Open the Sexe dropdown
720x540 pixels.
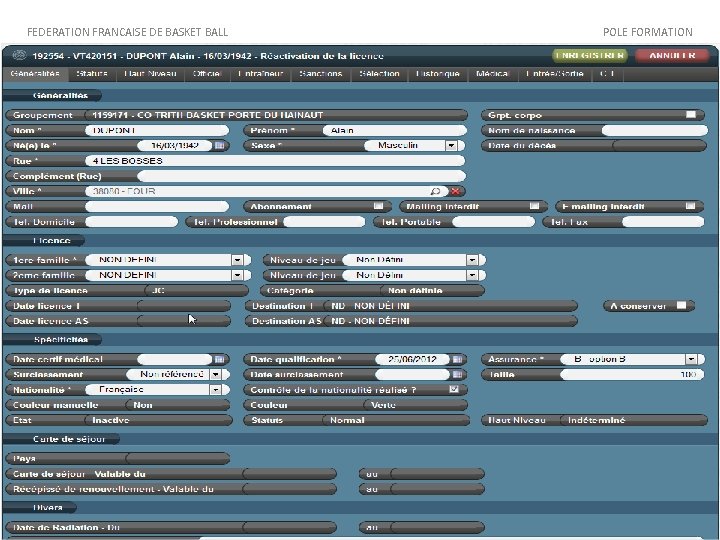(451, 146)
